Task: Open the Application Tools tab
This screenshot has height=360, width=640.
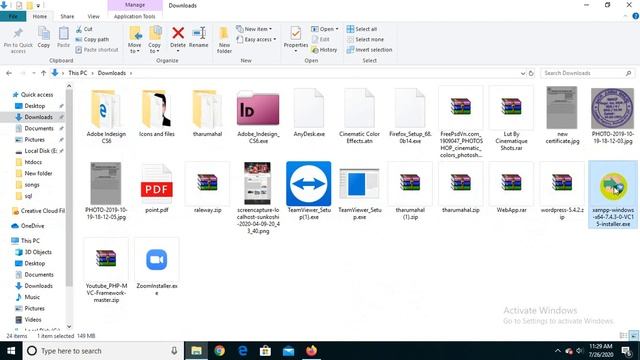Action: (x=135, y=16)
